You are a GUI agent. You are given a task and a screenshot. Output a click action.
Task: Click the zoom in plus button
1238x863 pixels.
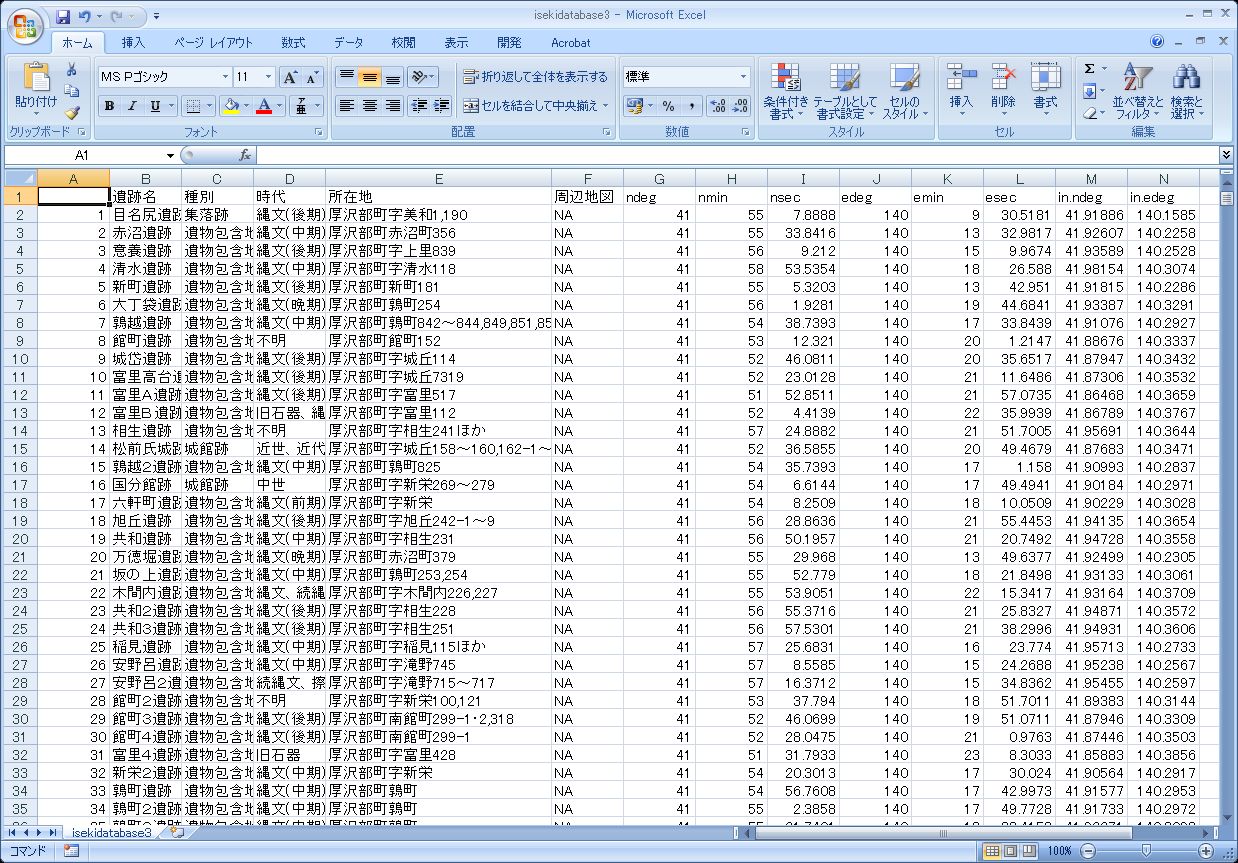(1206, 851)
